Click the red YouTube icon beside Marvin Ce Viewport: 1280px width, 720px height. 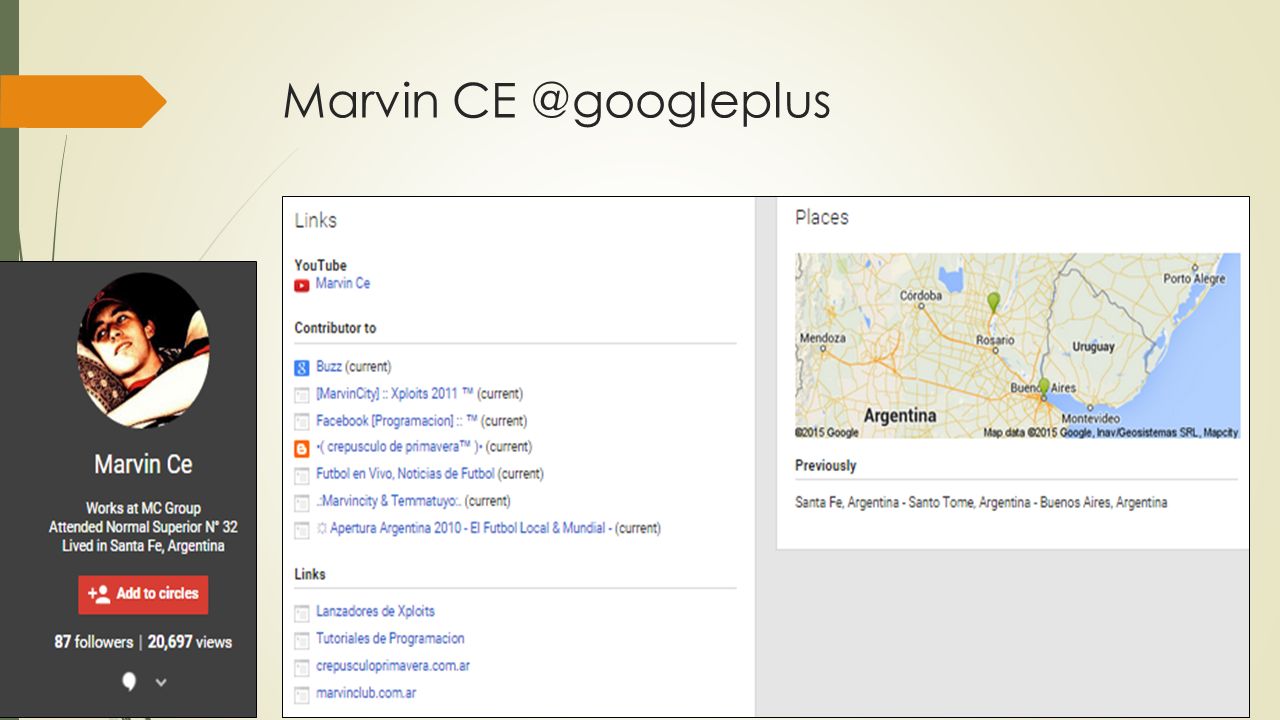point(302,285)
